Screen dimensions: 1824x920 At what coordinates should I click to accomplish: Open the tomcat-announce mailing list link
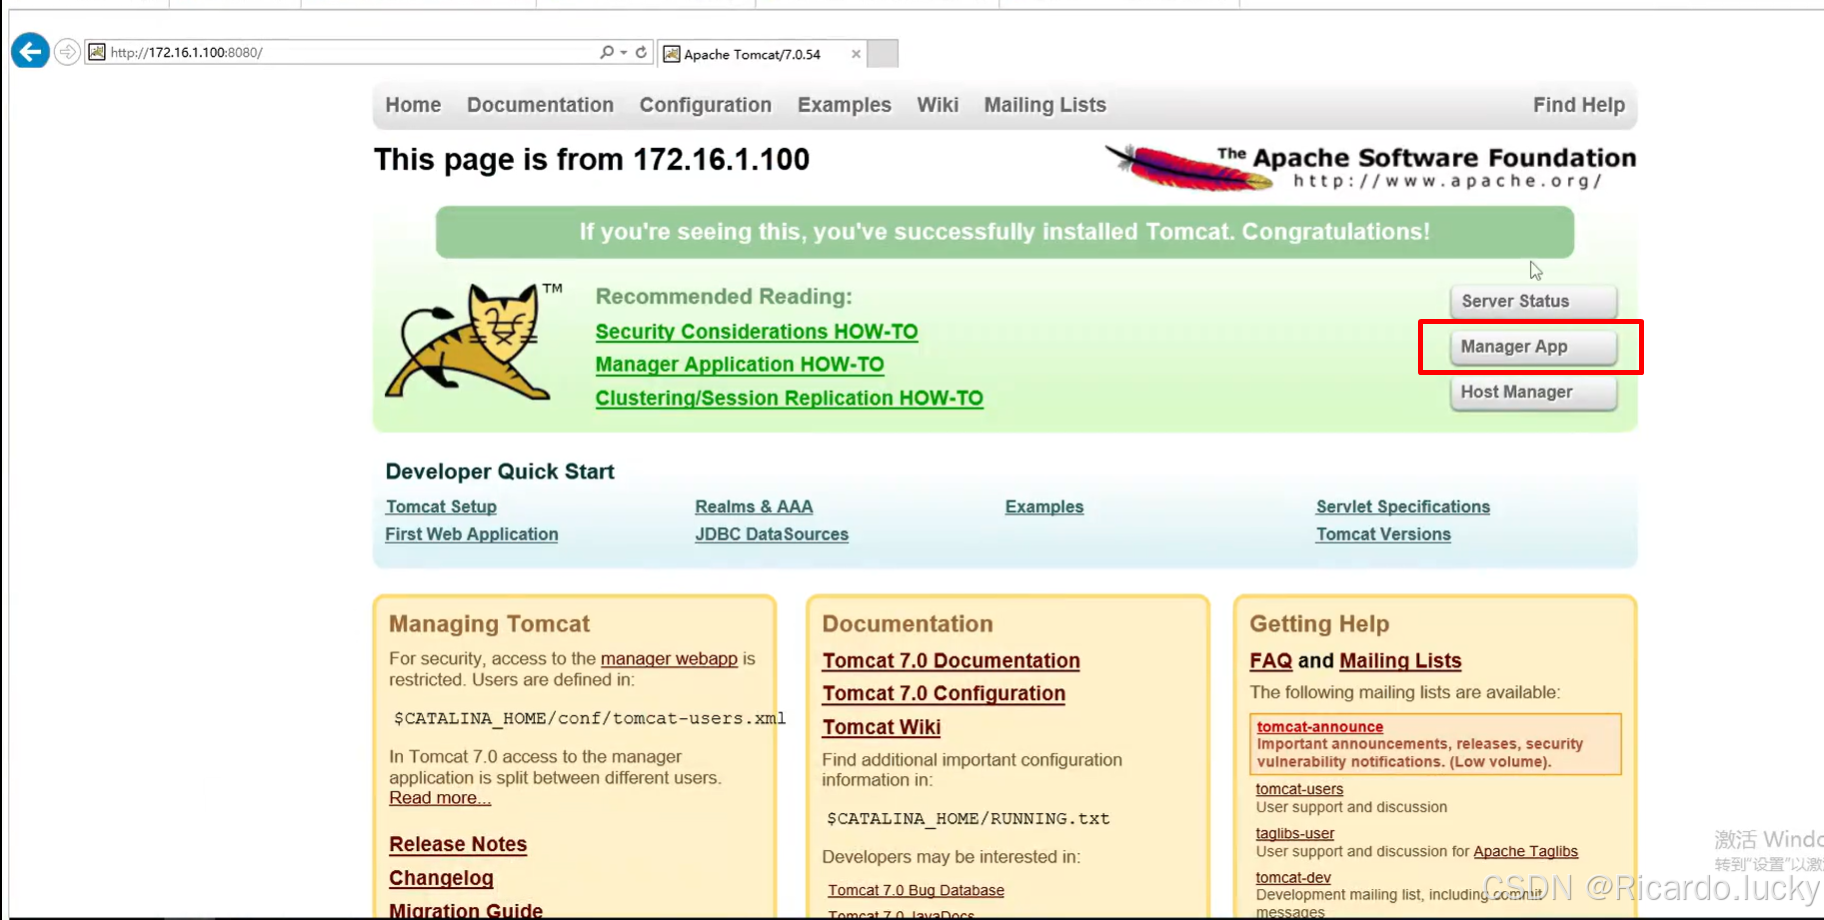click(1320, 727)
